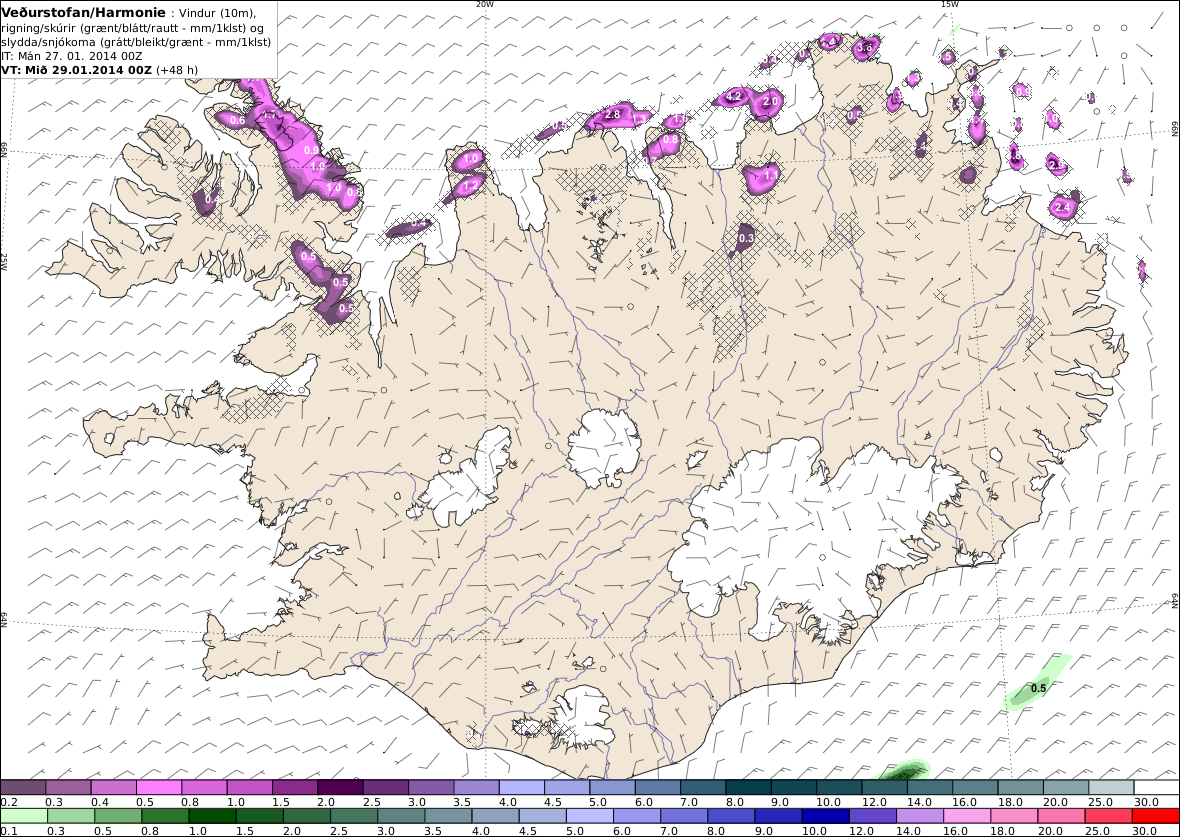This screenshot has width=1180, height=837.
Task: Select the snow legend swatch for 1.0–1.5
Action: click(x=250, y=788)
